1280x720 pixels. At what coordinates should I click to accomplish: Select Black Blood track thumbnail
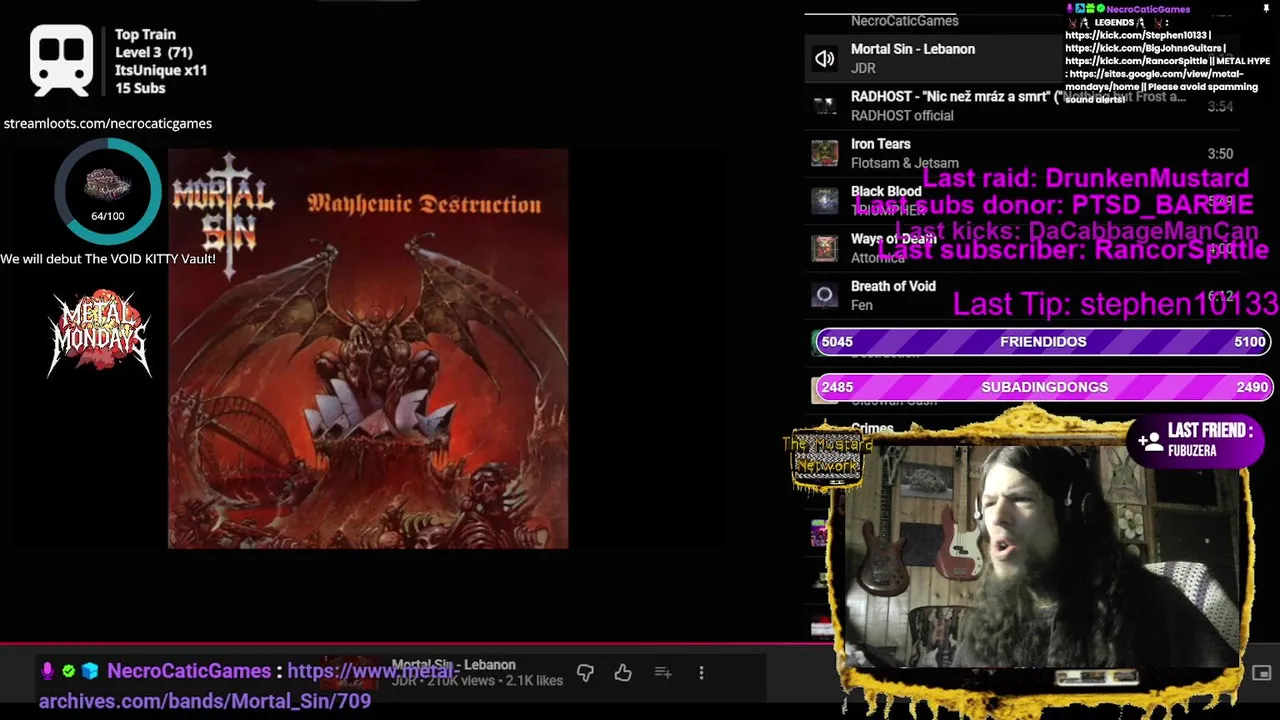coord(824,200)
